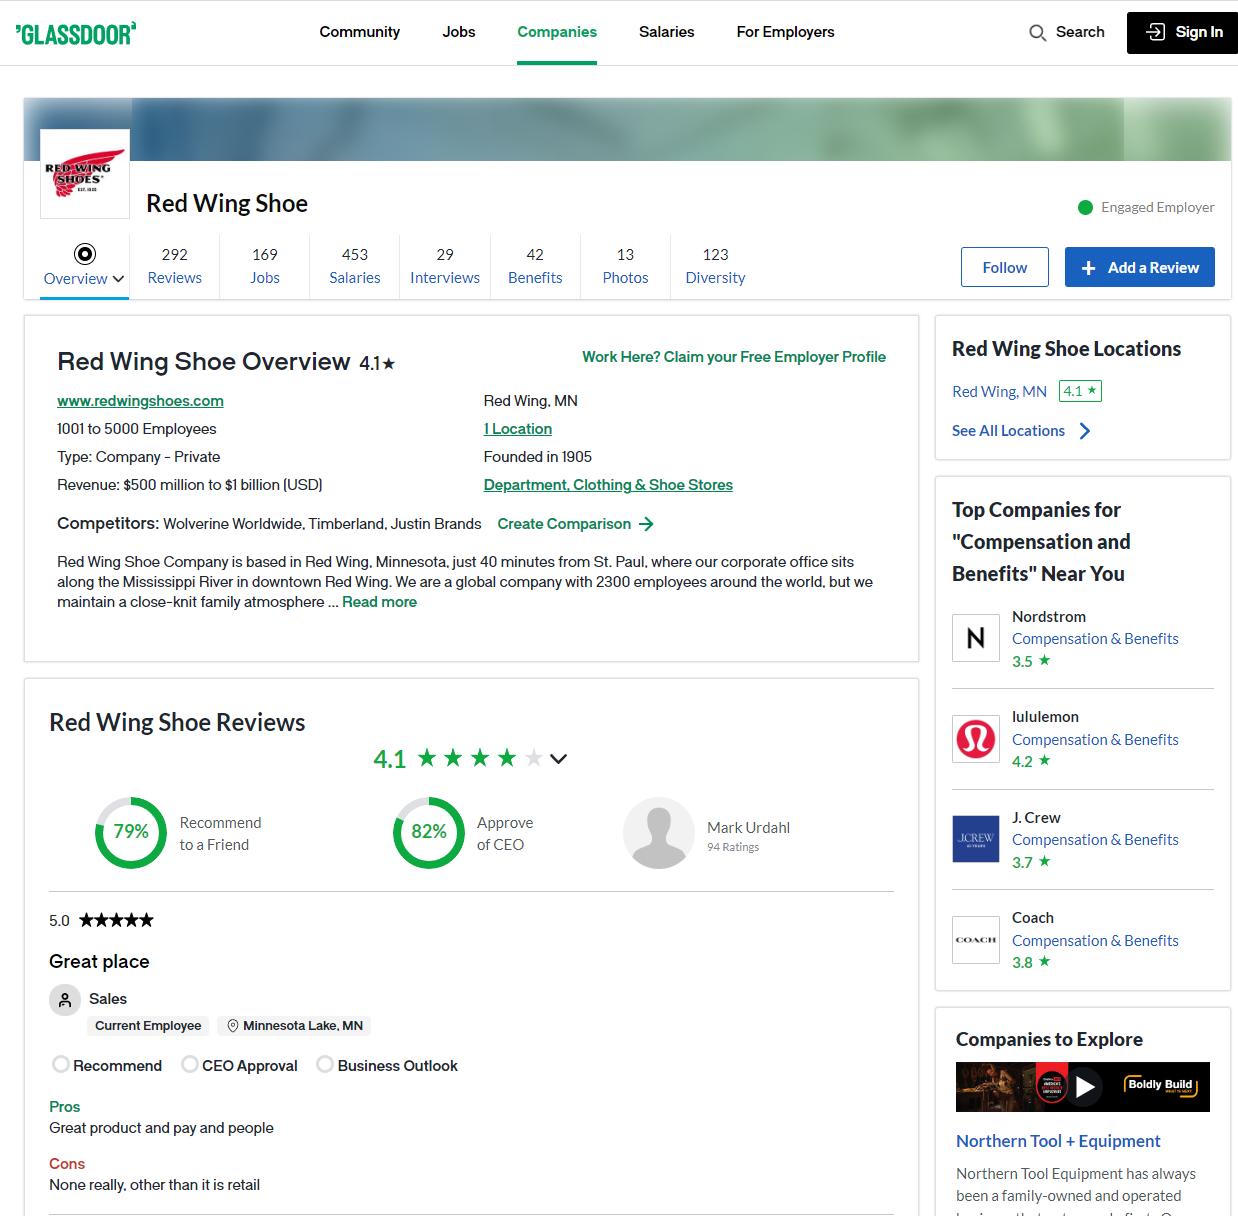Click the 79% Recommend to a Friend ring
The image size is (1238, 1216).
[x=131, y=832]
